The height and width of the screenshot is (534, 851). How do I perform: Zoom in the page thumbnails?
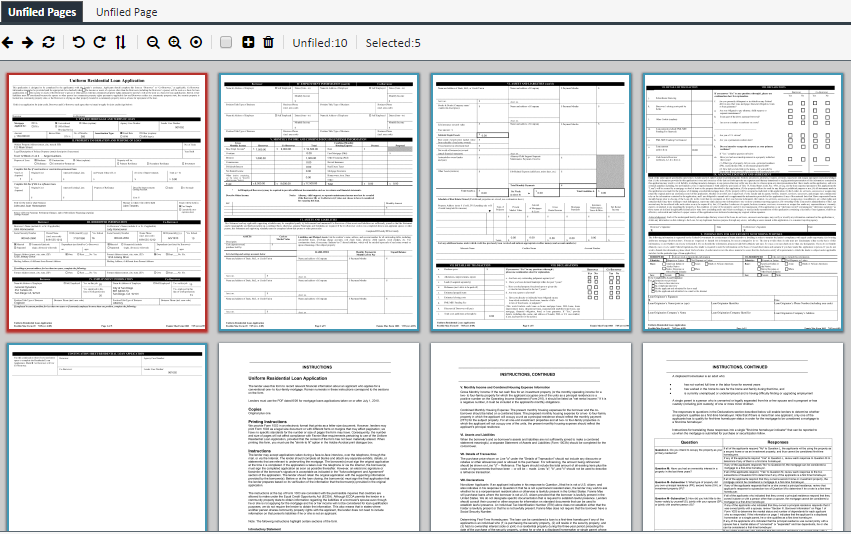click(175, 43)
